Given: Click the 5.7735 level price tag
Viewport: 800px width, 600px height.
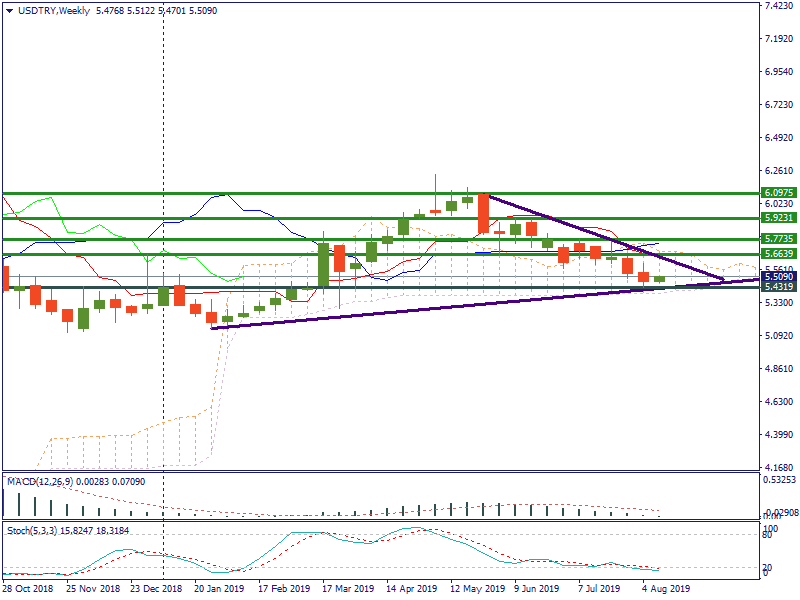Looking at the screenshot, I should tap(778, 239).
